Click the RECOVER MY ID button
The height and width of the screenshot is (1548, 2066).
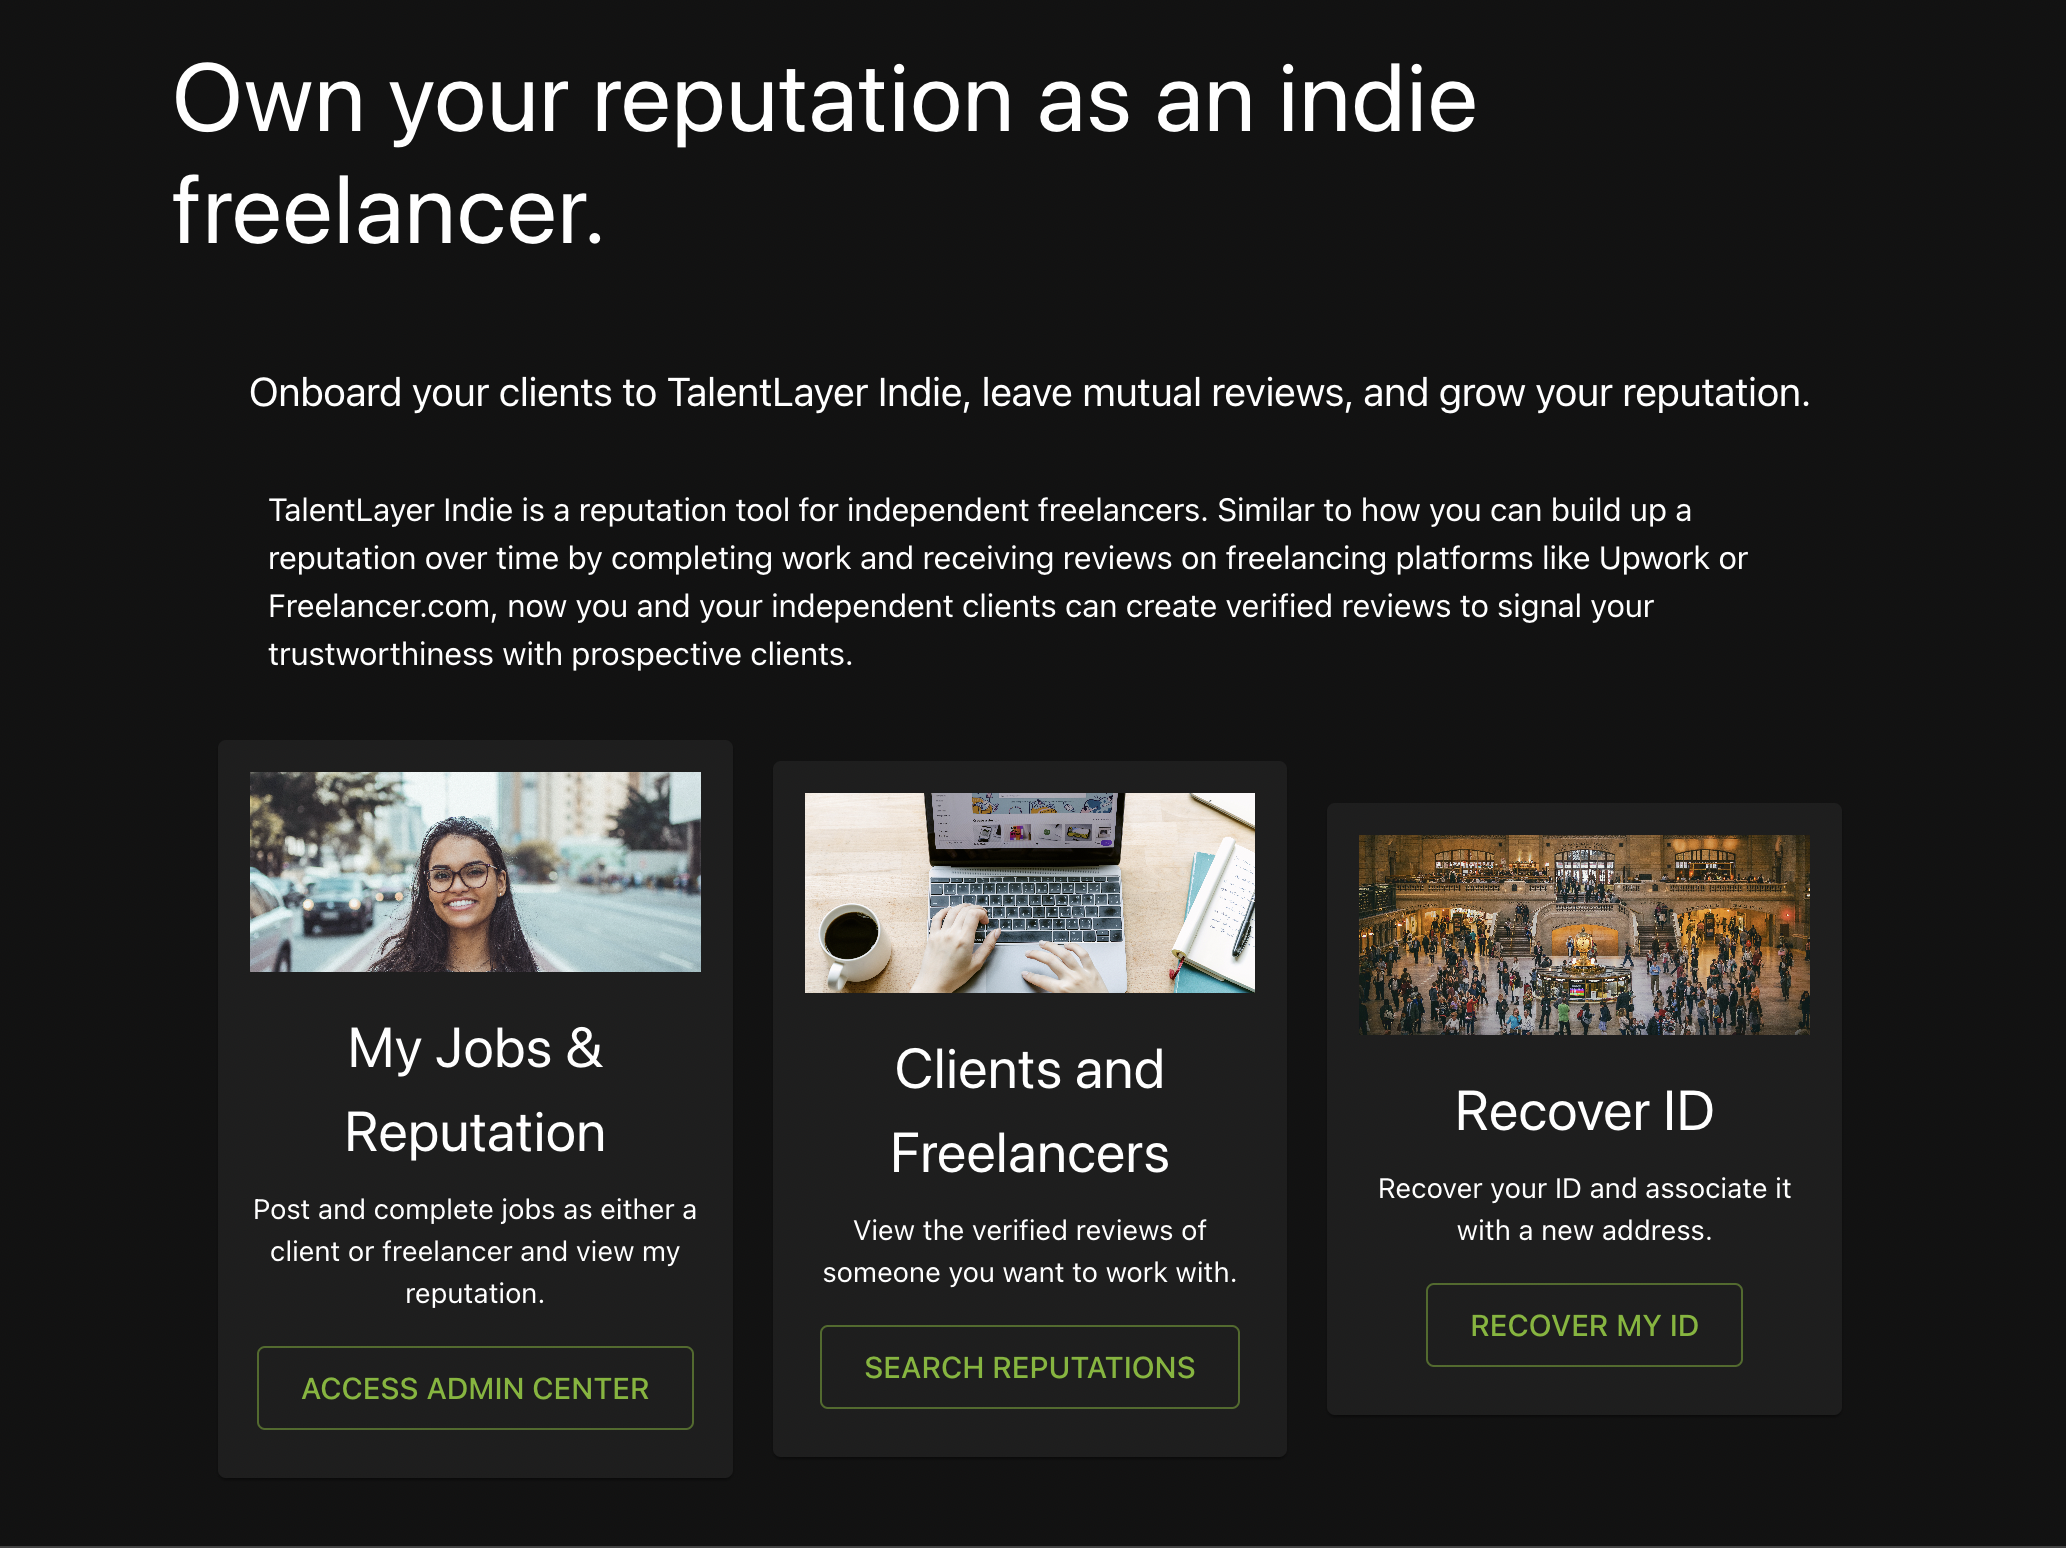tap(1584, 1325)
